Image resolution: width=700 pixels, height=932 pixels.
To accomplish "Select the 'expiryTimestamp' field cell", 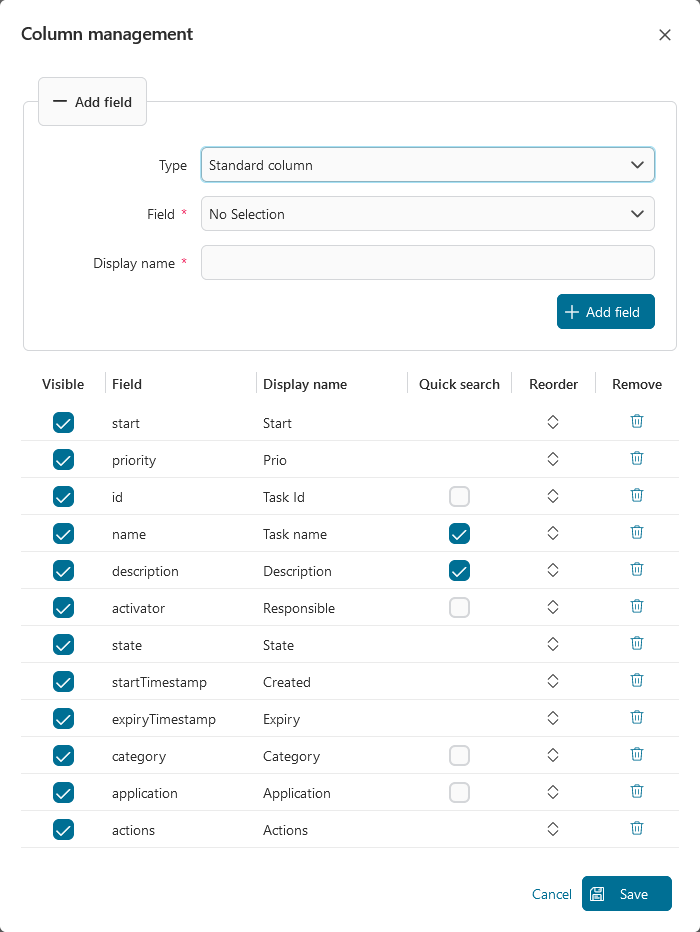I will (x=163, y=719).
